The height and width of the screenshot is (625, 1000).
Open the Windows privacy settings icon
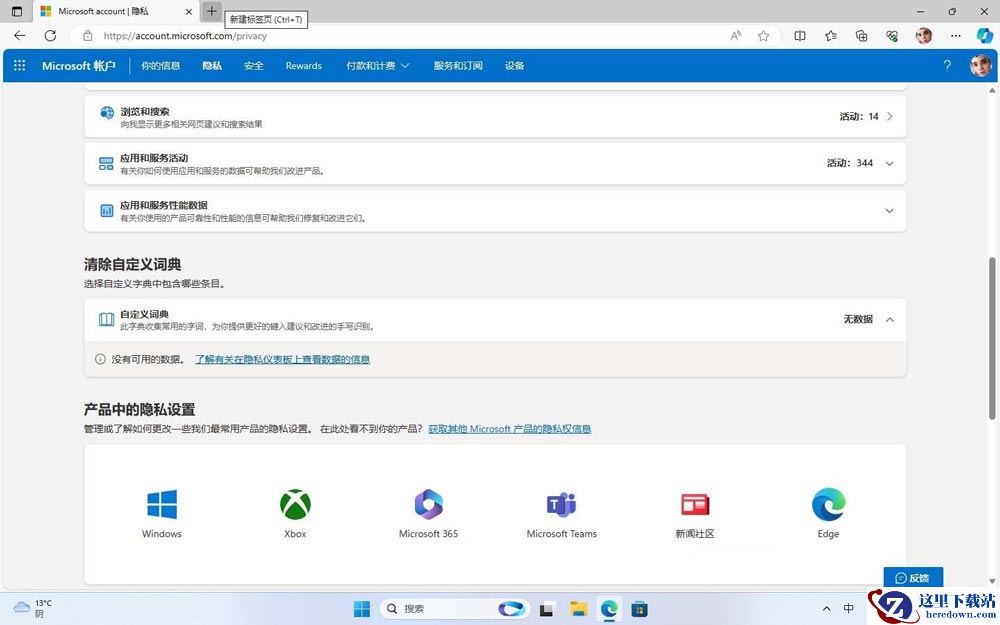161,504
